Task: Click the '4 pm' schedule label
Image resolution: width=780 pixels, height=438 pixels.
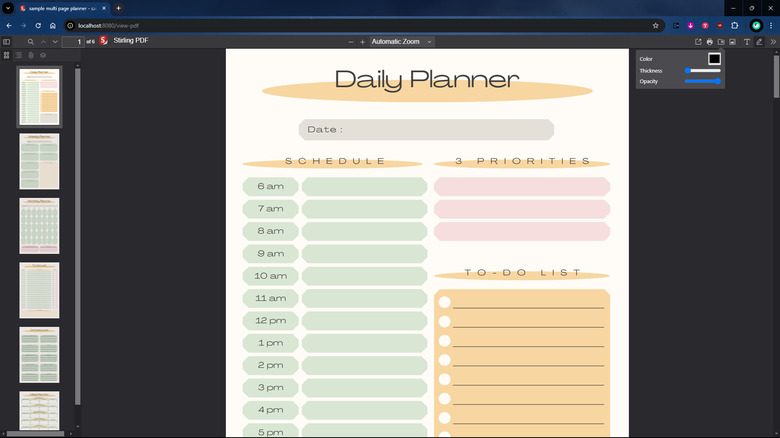Action: (271, 410)
